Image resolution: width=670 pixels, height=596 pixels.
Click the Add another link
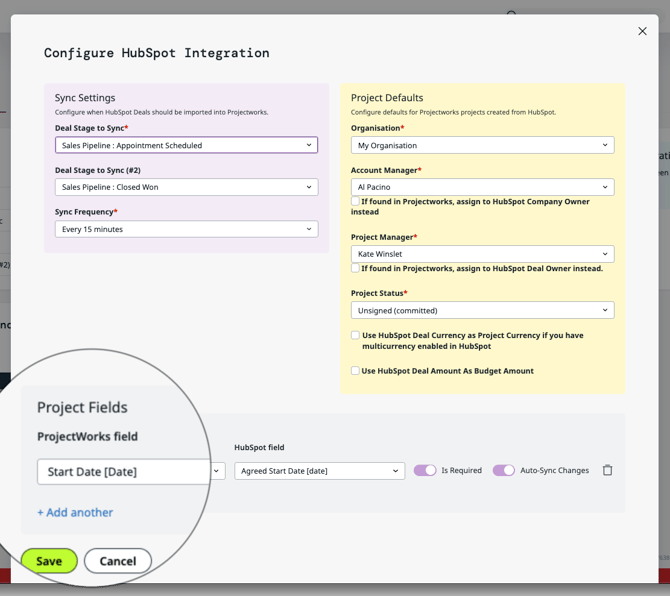coord(75,512)
